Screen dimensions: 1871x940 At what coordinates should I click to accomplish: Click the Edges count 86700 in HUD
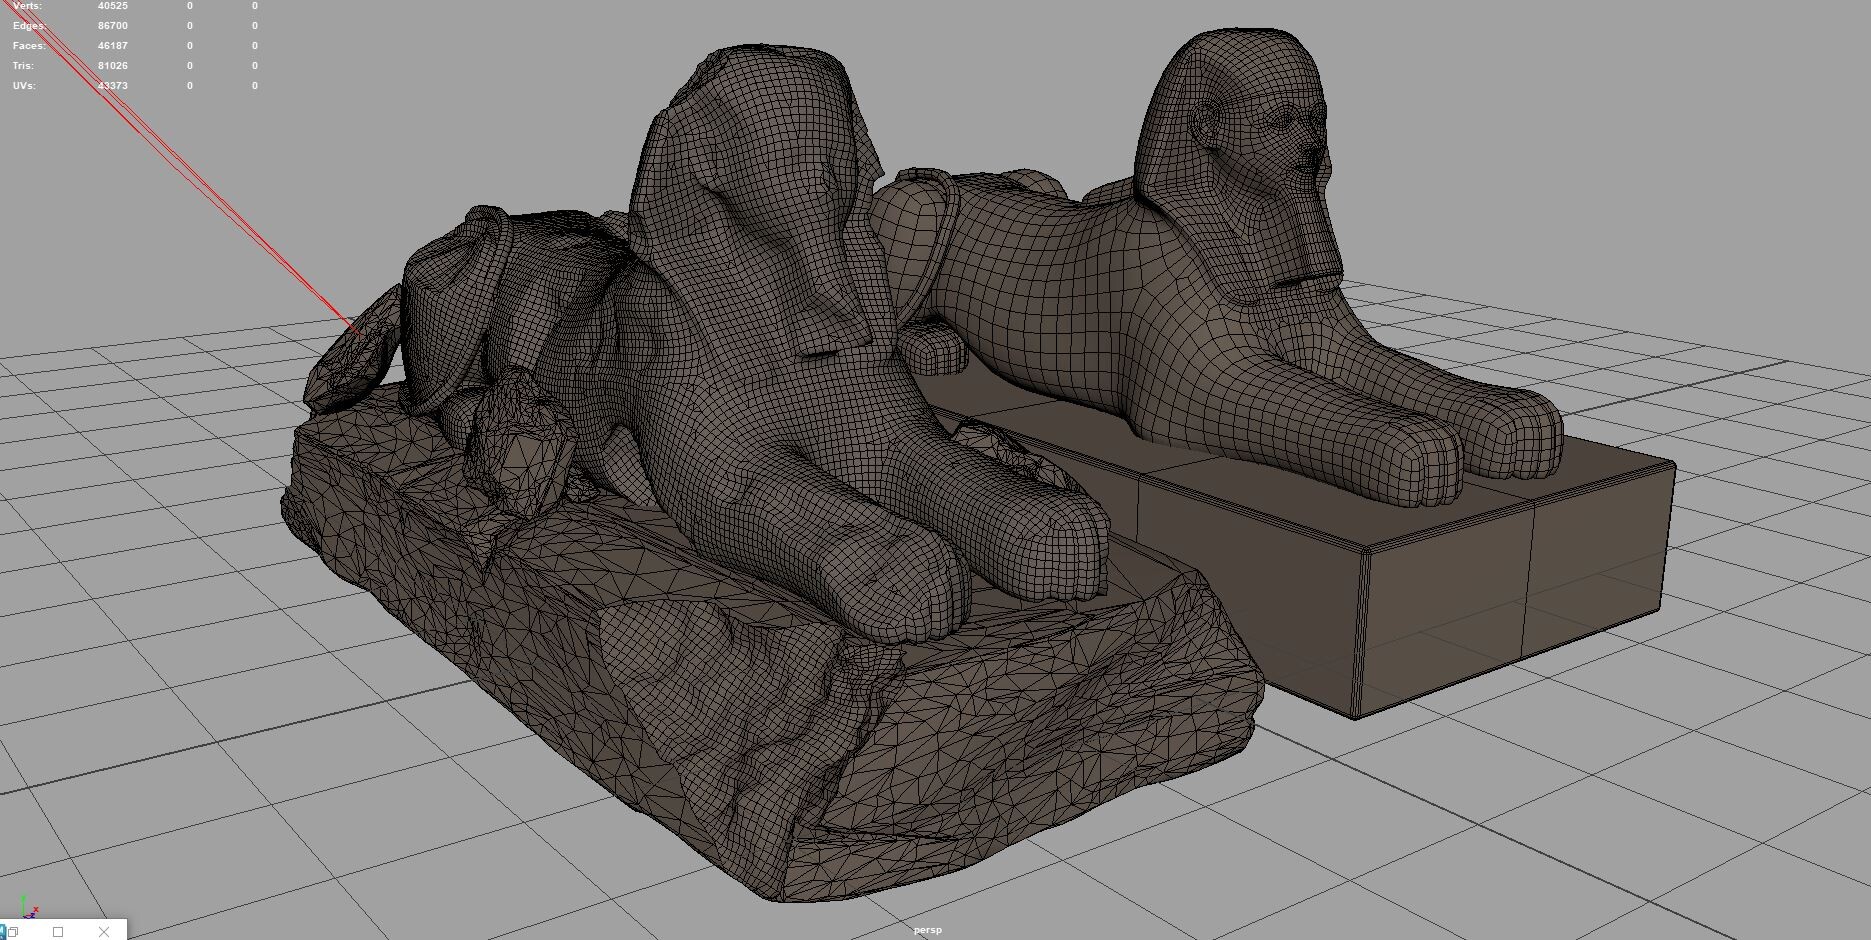point(112,26)
